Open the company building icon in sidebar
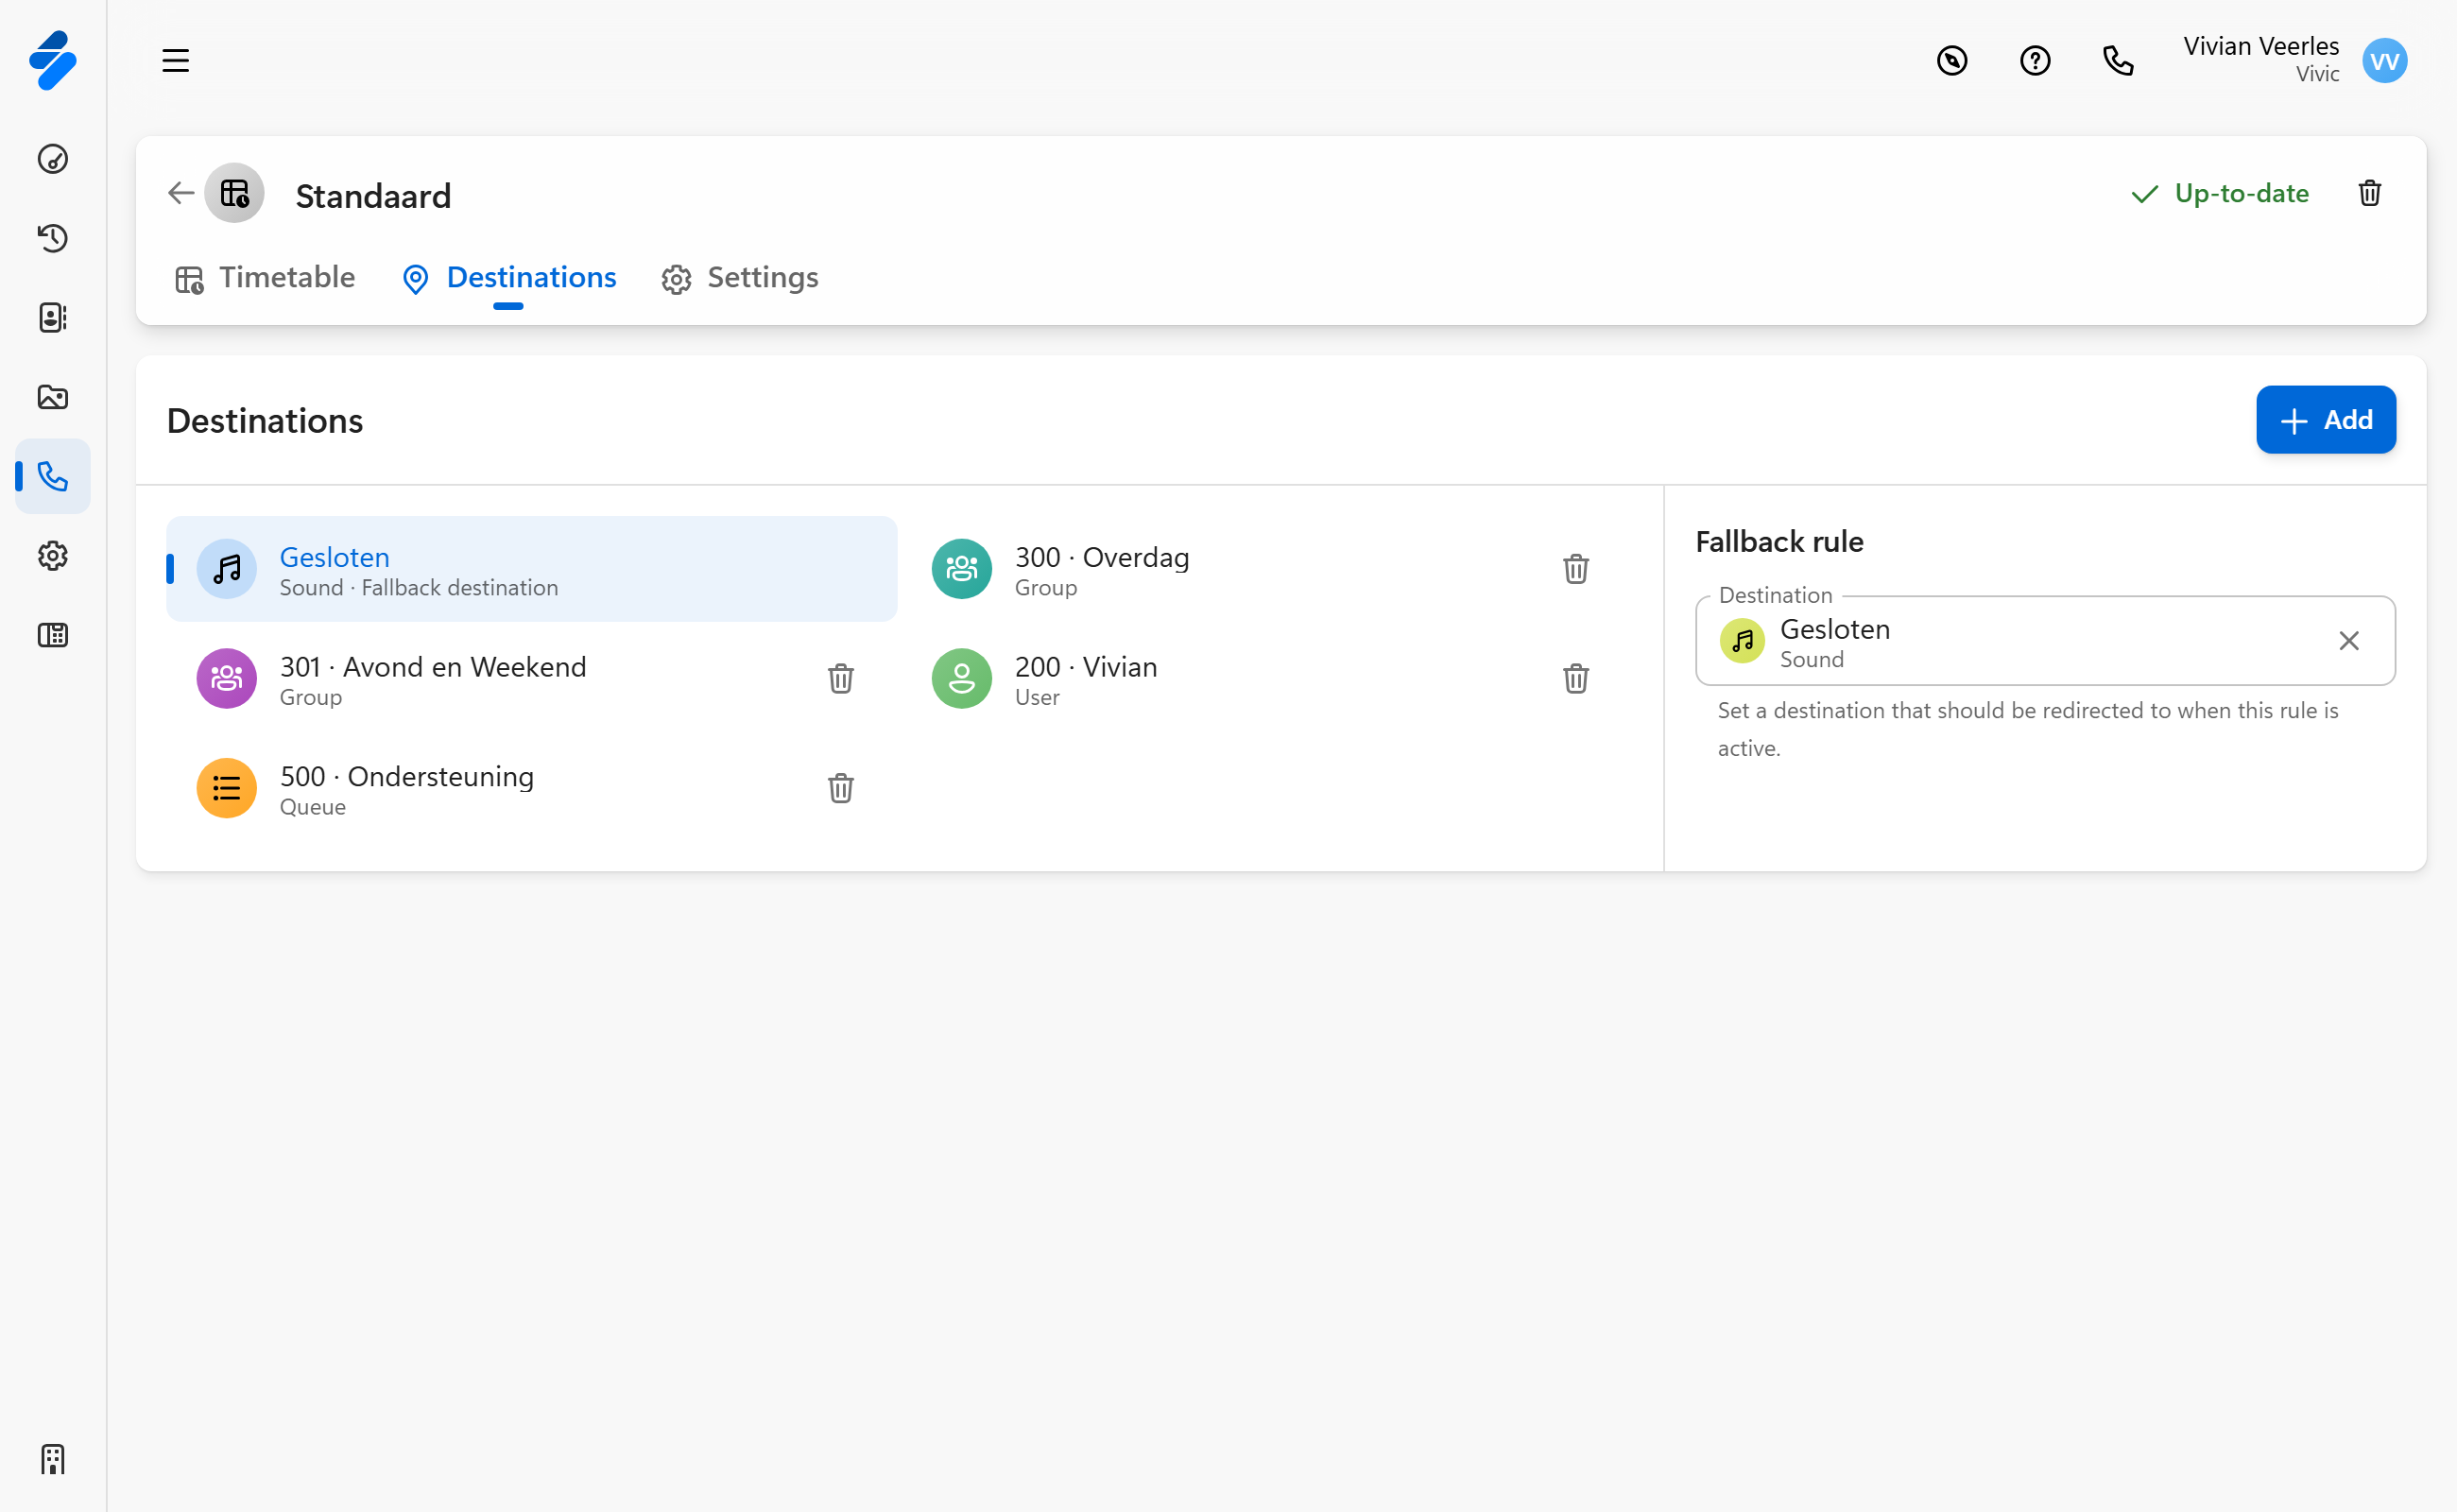Viewport: 2457px width, 1512px height. (x=53, y=1459)
